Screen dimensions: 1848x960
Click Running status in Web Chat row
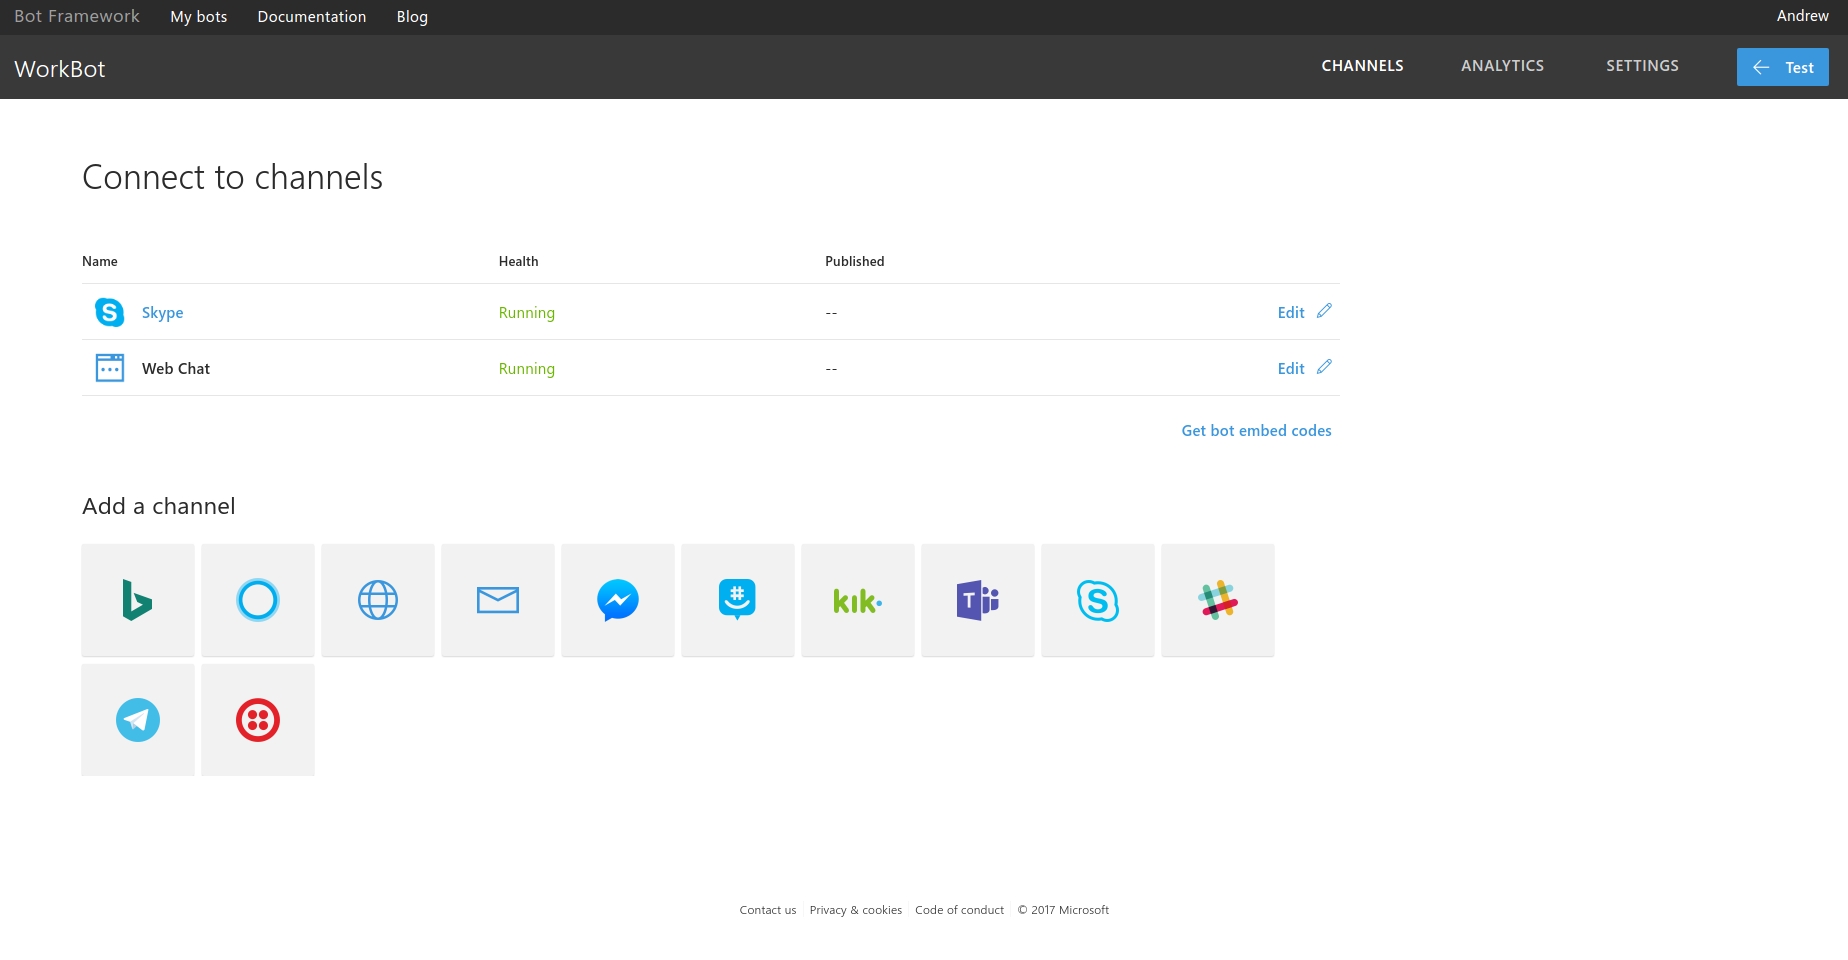[526, 369]
